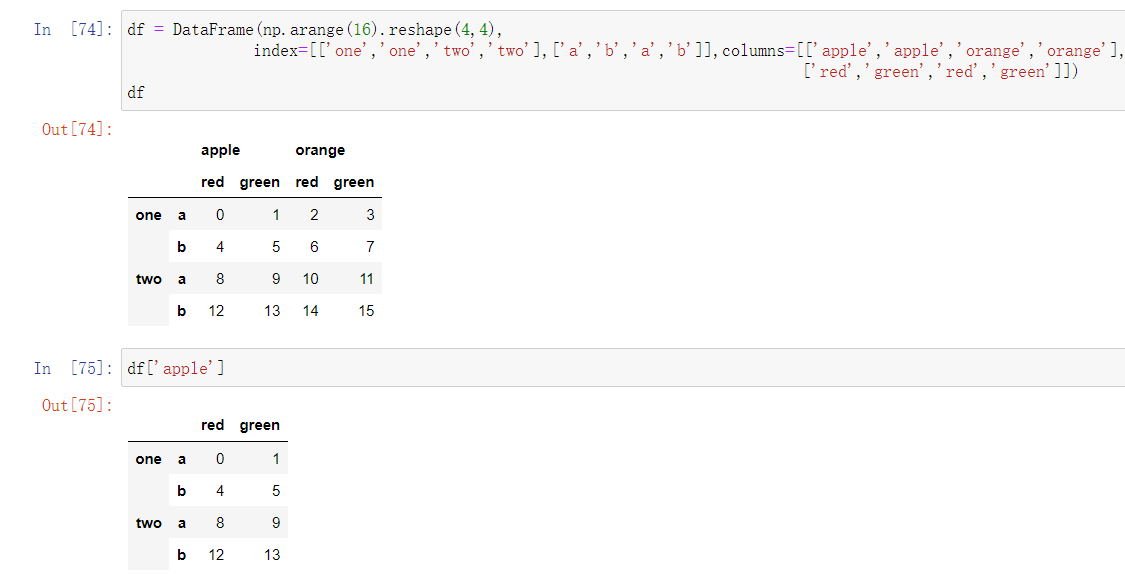
Task: Click the 'orange' column header in Out[74]
Action: coord(320,150)
